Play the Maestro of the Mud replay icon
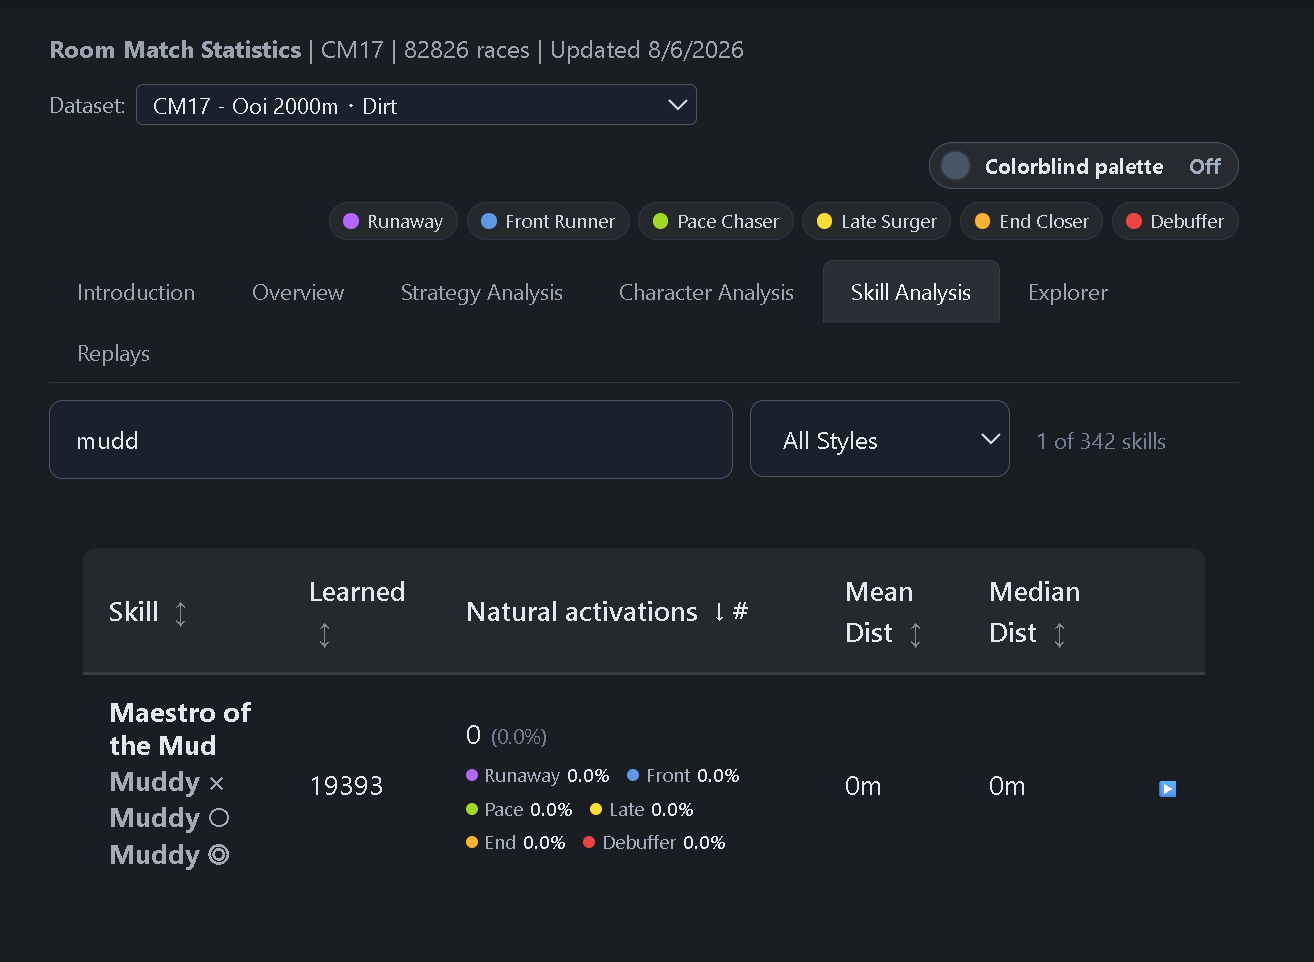1314x962 pixels. 1167,789
